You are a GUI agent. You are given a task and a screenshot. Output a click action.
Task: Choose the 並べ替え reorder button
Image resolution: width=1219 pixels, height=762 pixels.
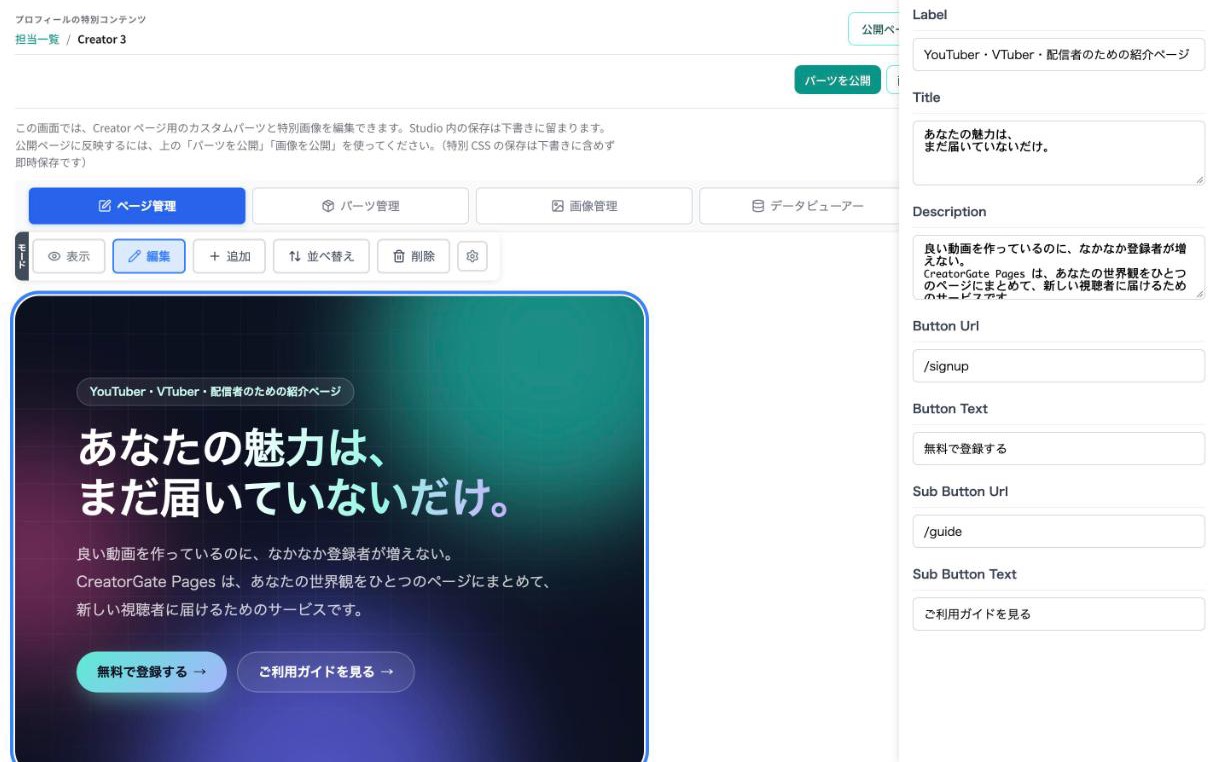pyautogui.click(x=321, y=256)
